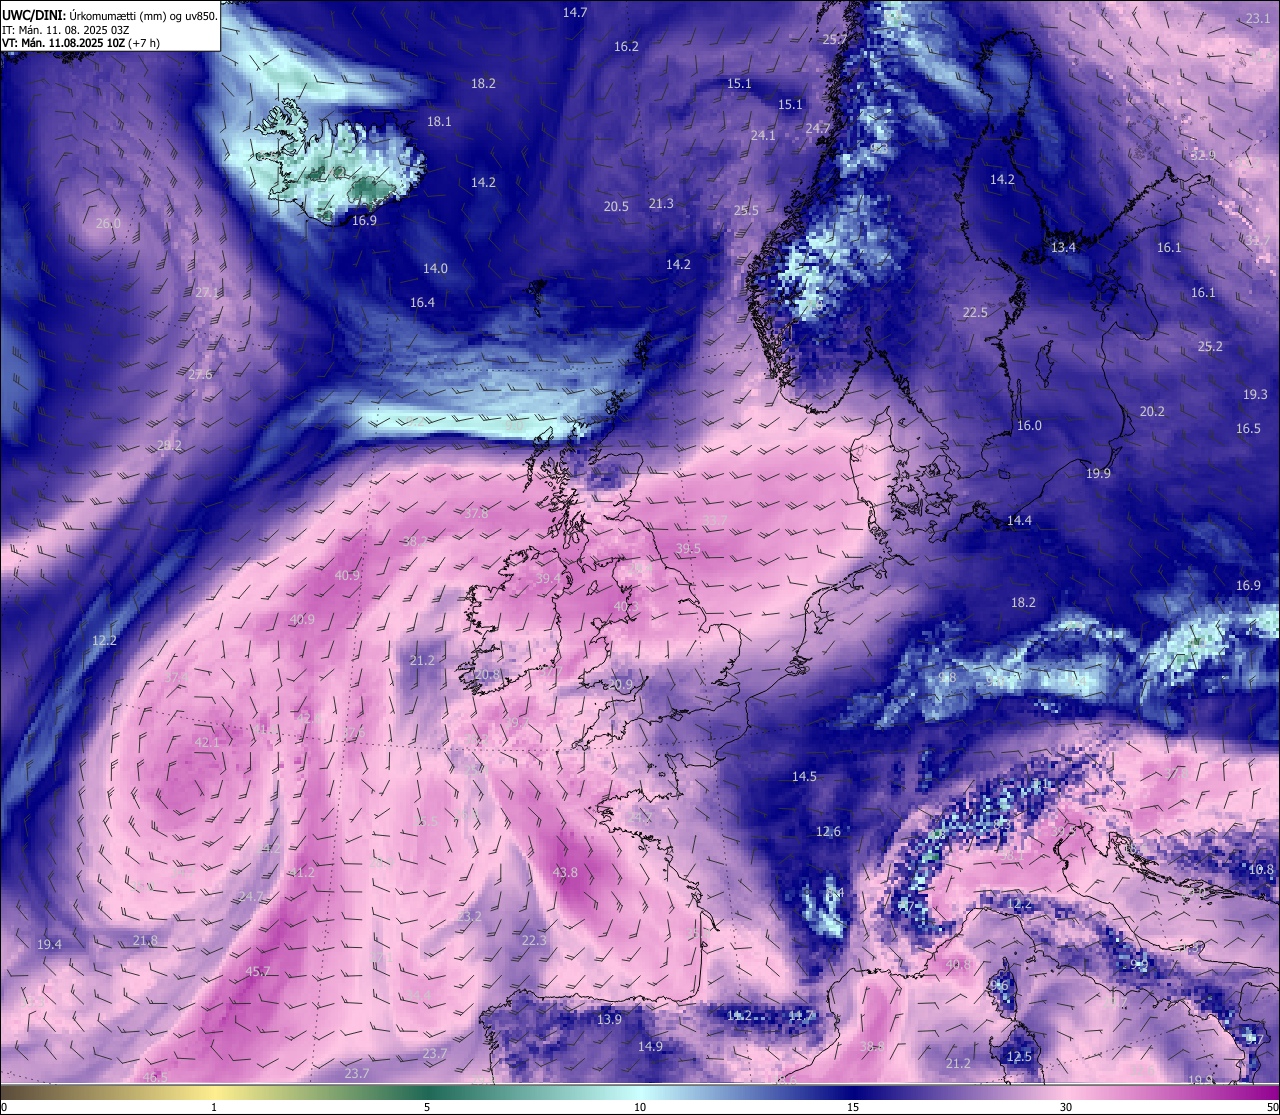Click the 26.0 value label
The image size is (1280, 1115).
(x=108, y=223)
